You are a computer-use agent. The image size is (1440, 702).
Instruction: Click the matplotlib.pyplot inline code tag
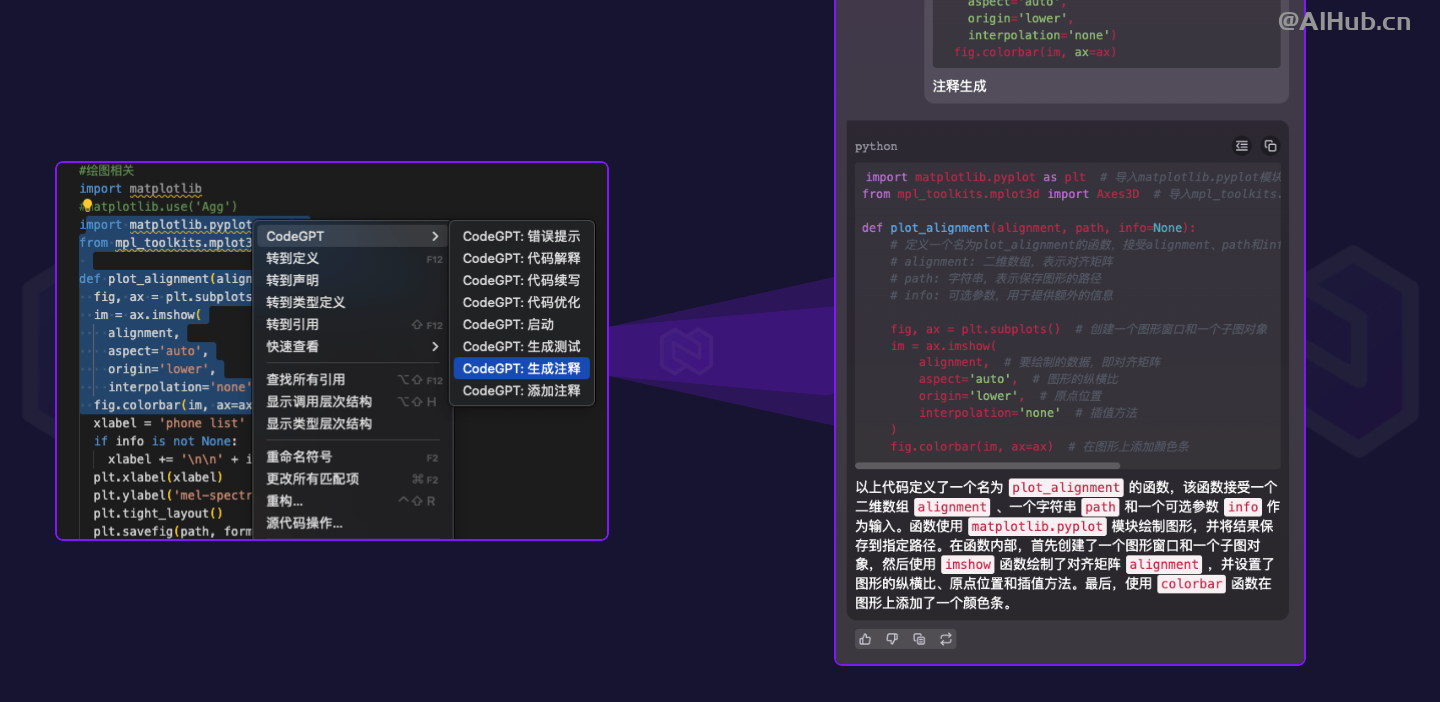[x=1038, y=526]
